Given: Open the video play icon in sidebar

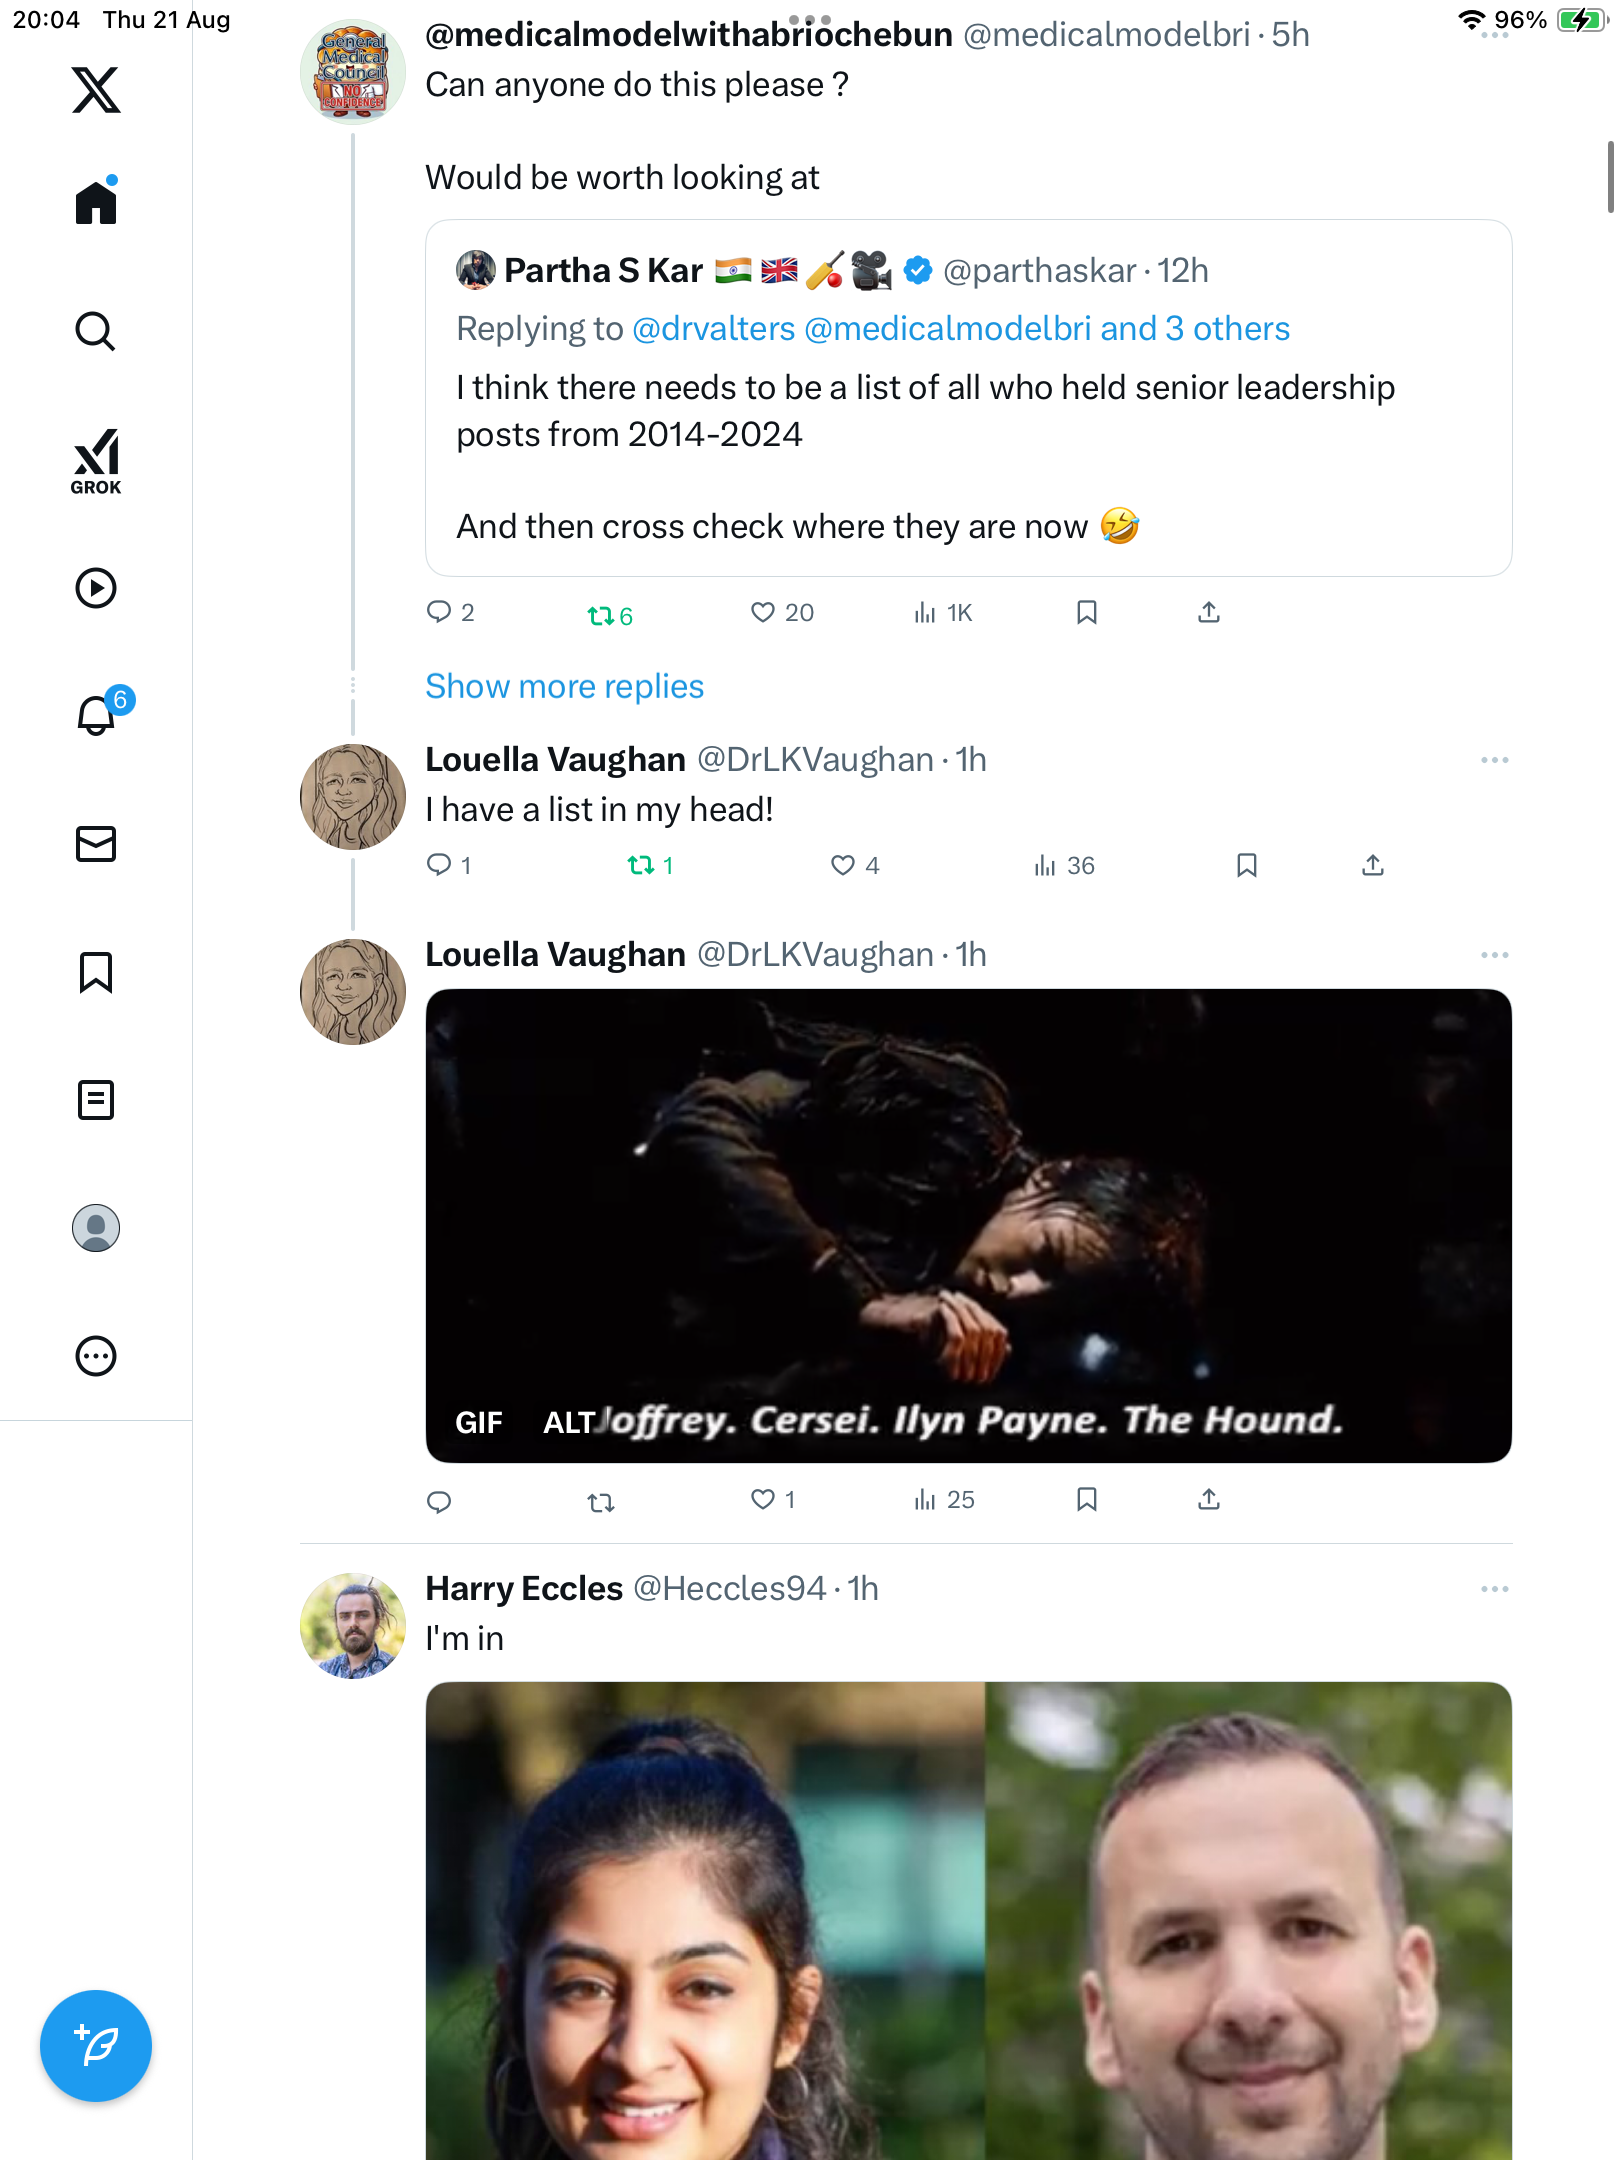Looking at the screenshot, I should coord(96,588).
